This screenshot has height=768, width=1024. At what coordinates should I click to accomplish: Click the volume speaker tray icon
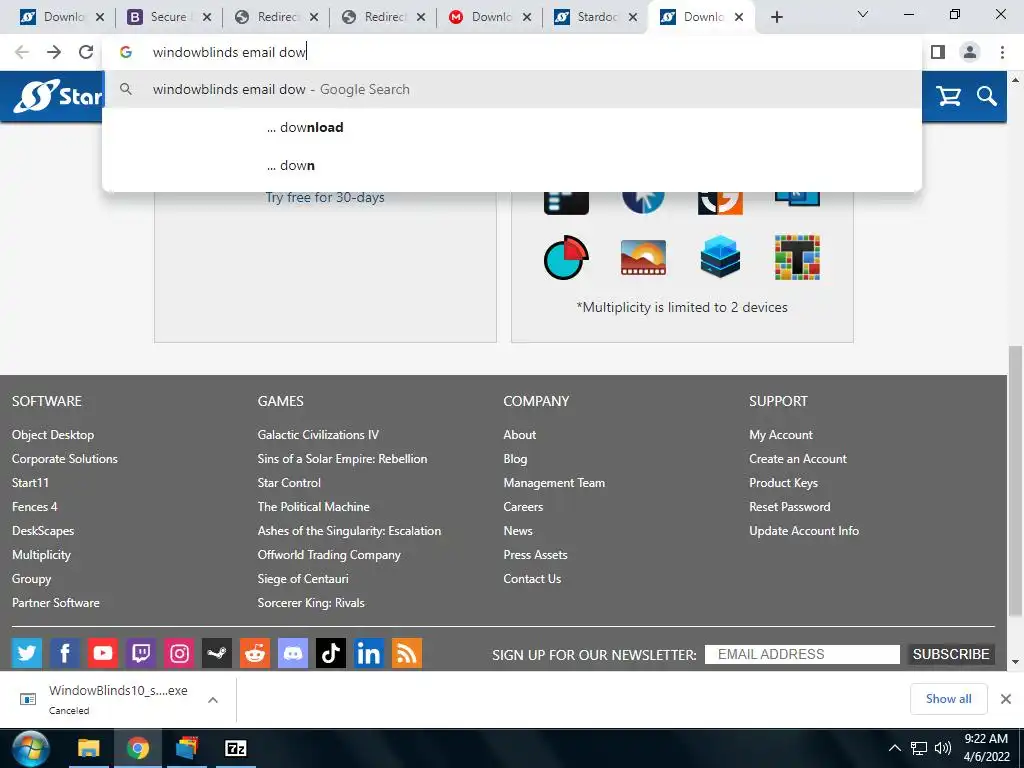[942, 748]
